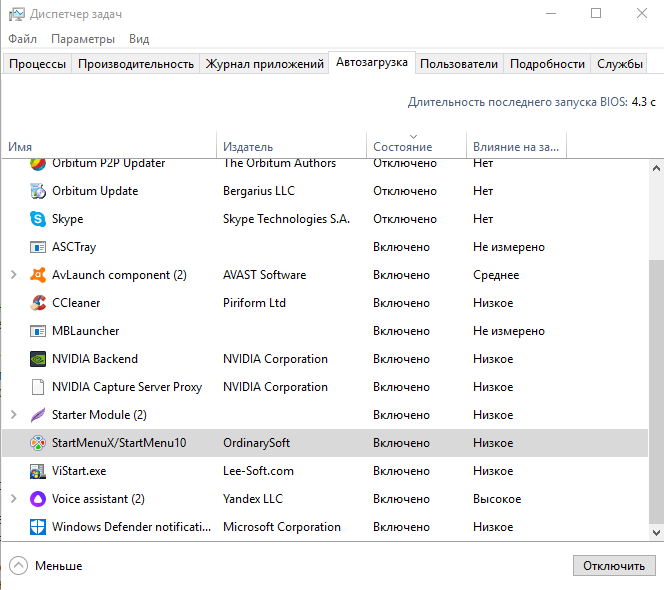The image size is (664, 590).
Task: Click the Windows Defender shield icon
Action: click(38, 526)
